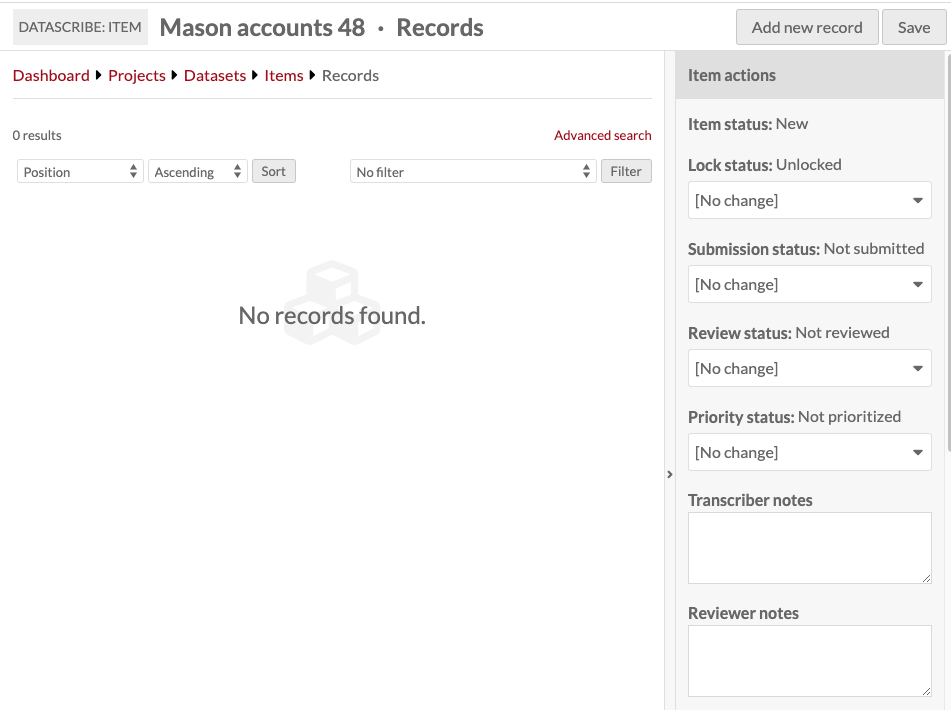Click the Add new record button
The width and height of the screenshot is (951, 710).
807,27
